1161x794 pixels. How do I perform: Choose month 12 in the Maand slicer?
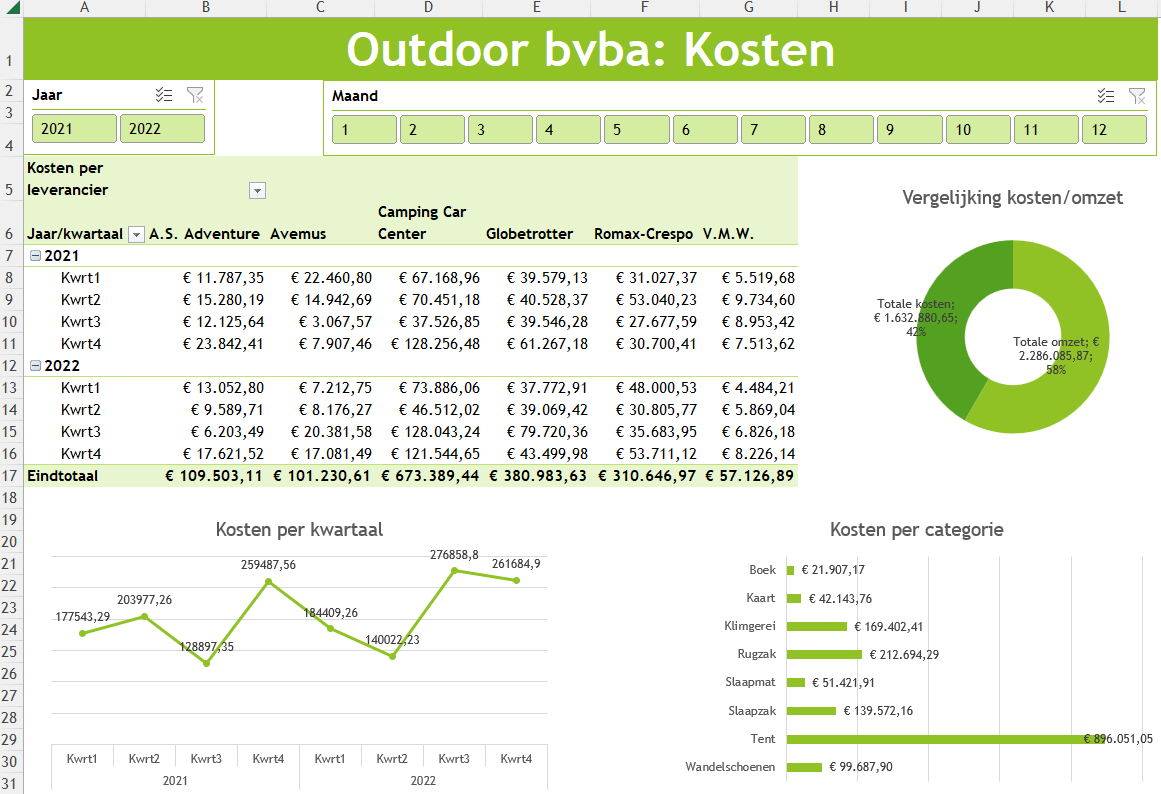coord(1113,130)
